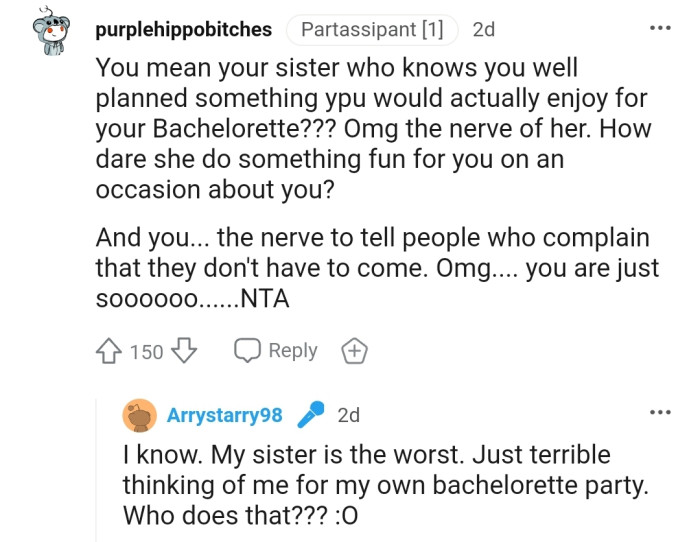Click the Reply speech bubble icon
The image size is (700, 542).
click(246, 351)
